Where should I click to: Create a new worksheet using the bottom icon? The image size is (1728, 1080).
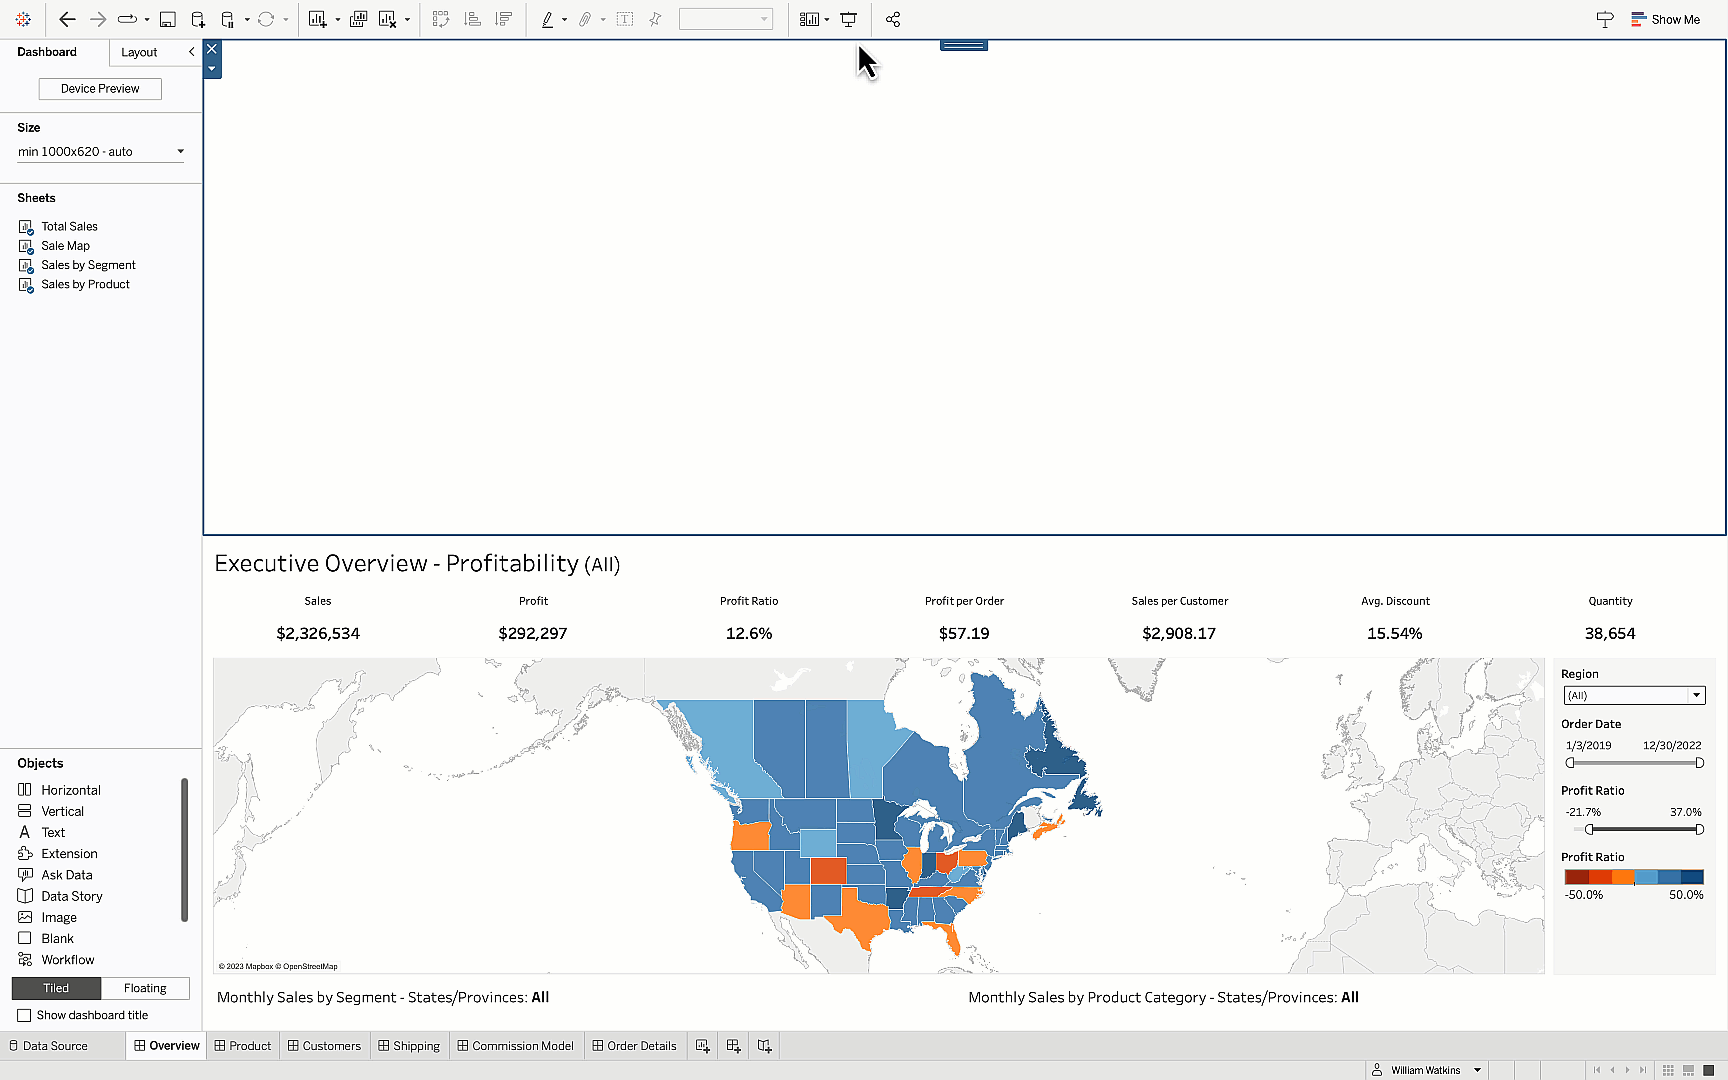click(x=703, y=1045)
